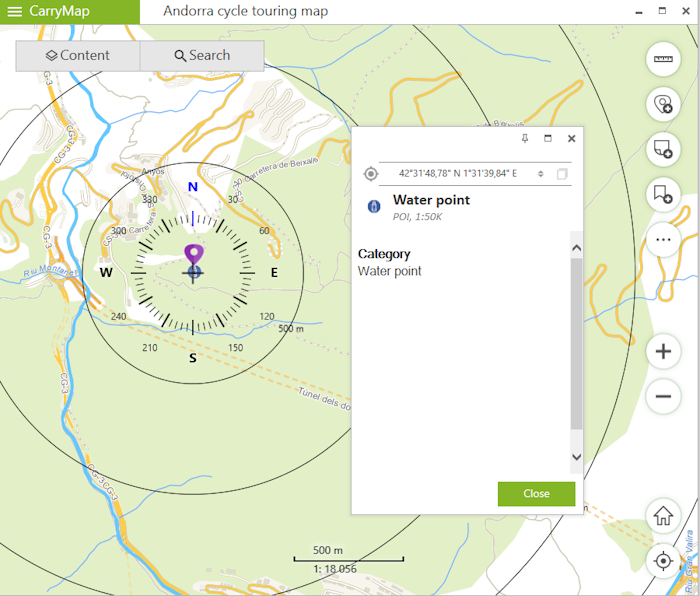Maximize the Water point info panel
Viewport: 700px width, 596px height.
[548, 138]
